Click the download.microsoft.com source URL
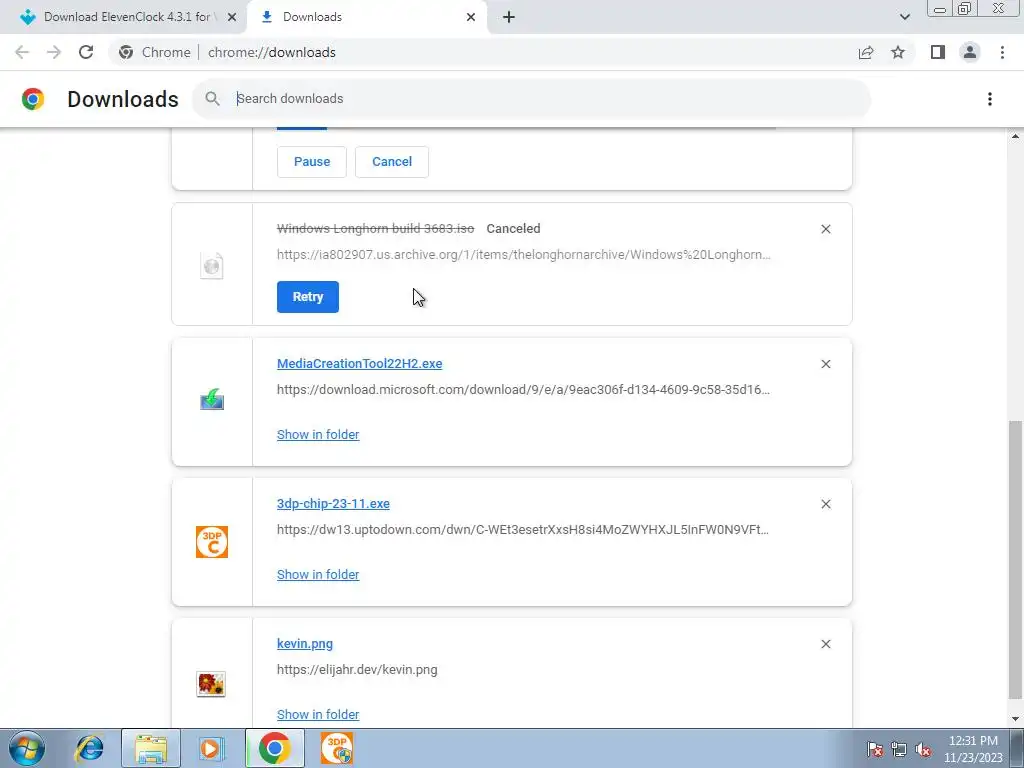Screen dimensions: 1024x768 pyautogui.click(x=523, y=390)
